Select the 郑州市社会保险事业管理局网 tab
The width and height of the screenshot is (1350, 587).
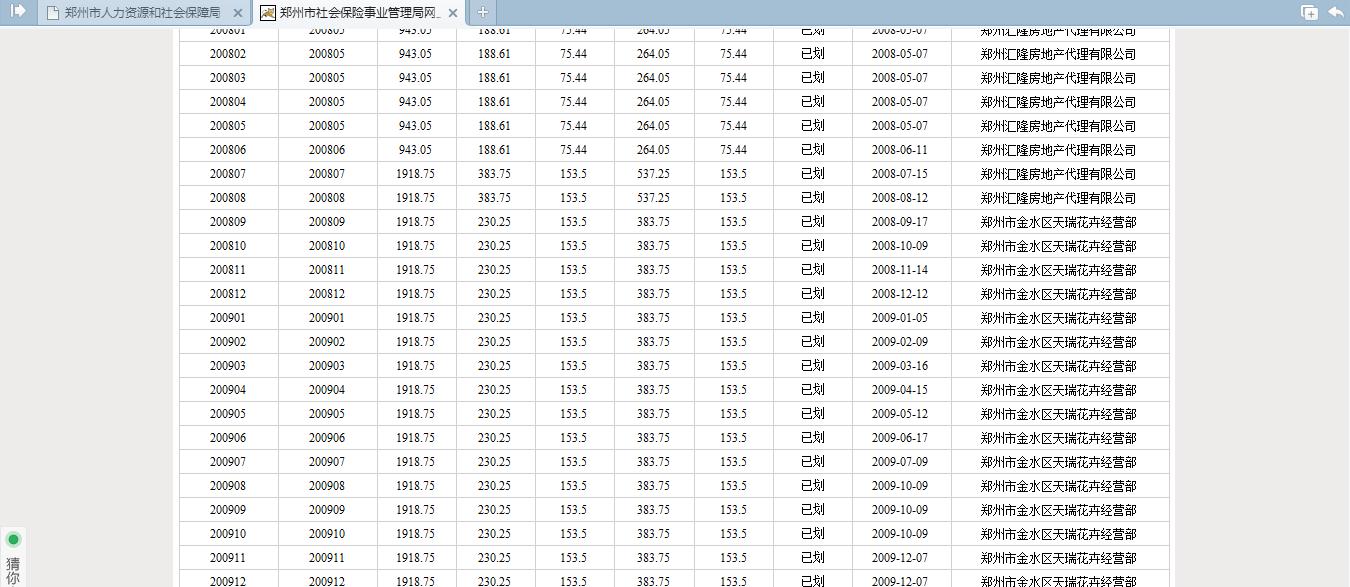point(359,13)
